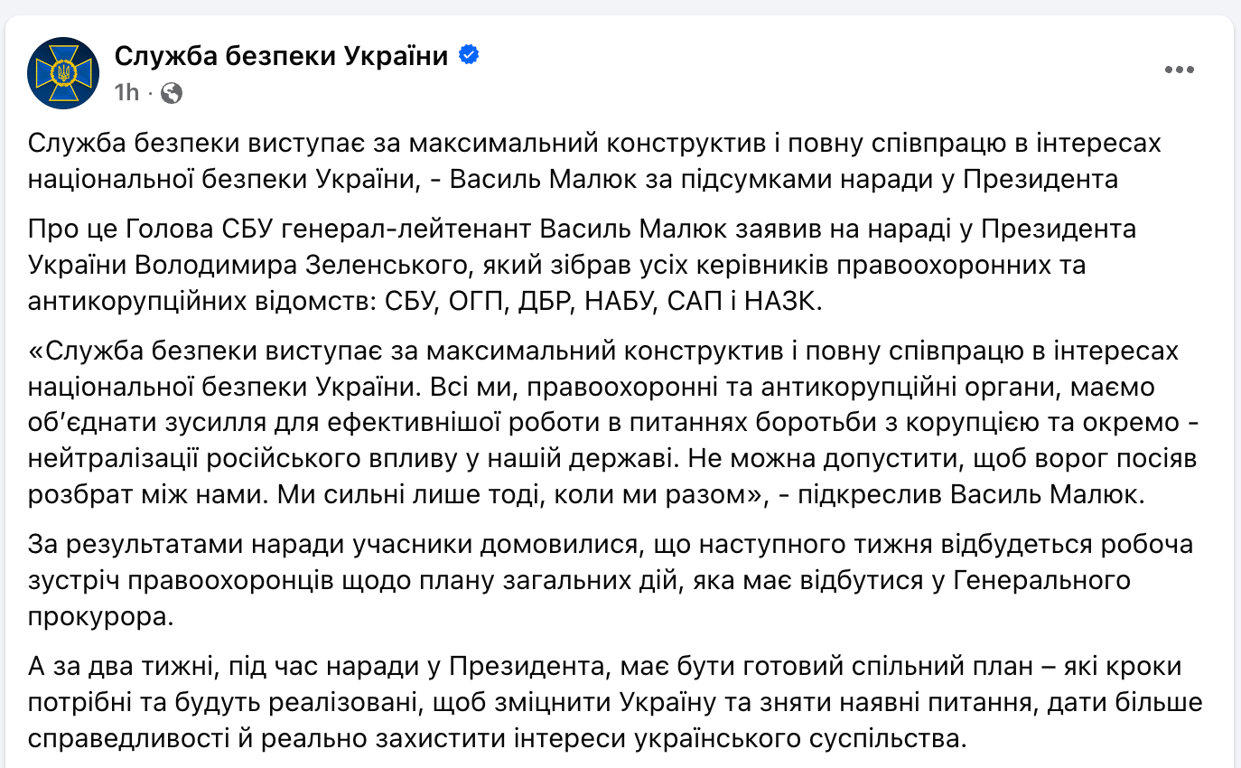The image size is (1241, 768).
Task: Open the Служба безпеки України page name
Action: click(x=281, y=56)
